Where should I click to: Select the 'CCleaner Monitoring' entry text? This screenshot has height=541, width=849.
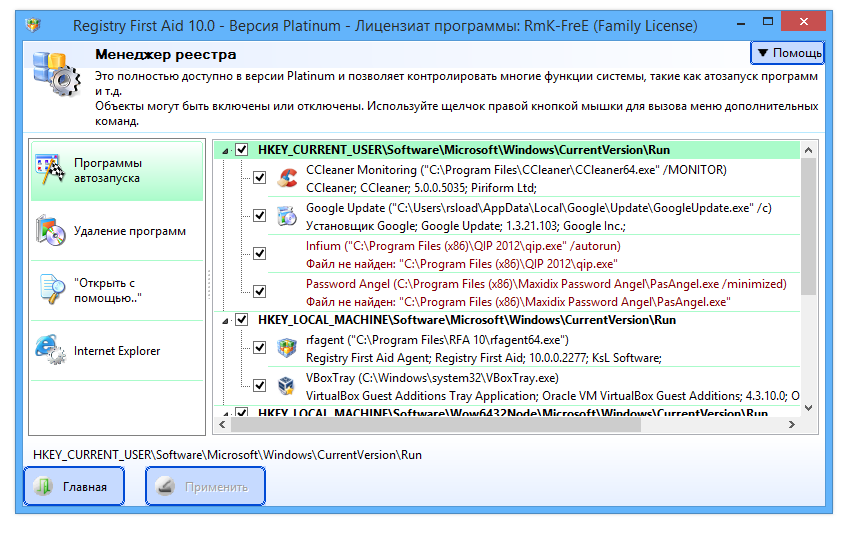pyautogui.click(x=516, y=170)
